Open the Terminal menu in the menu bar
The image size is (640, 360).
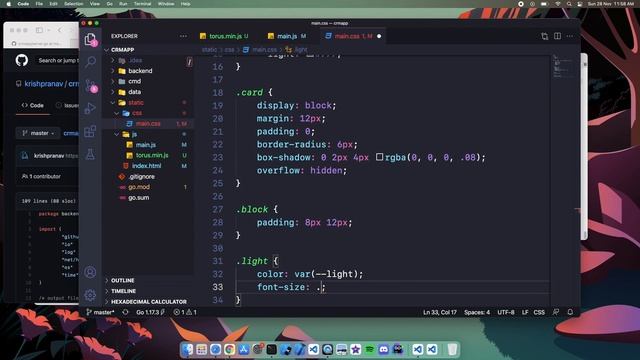coord(142,4)
